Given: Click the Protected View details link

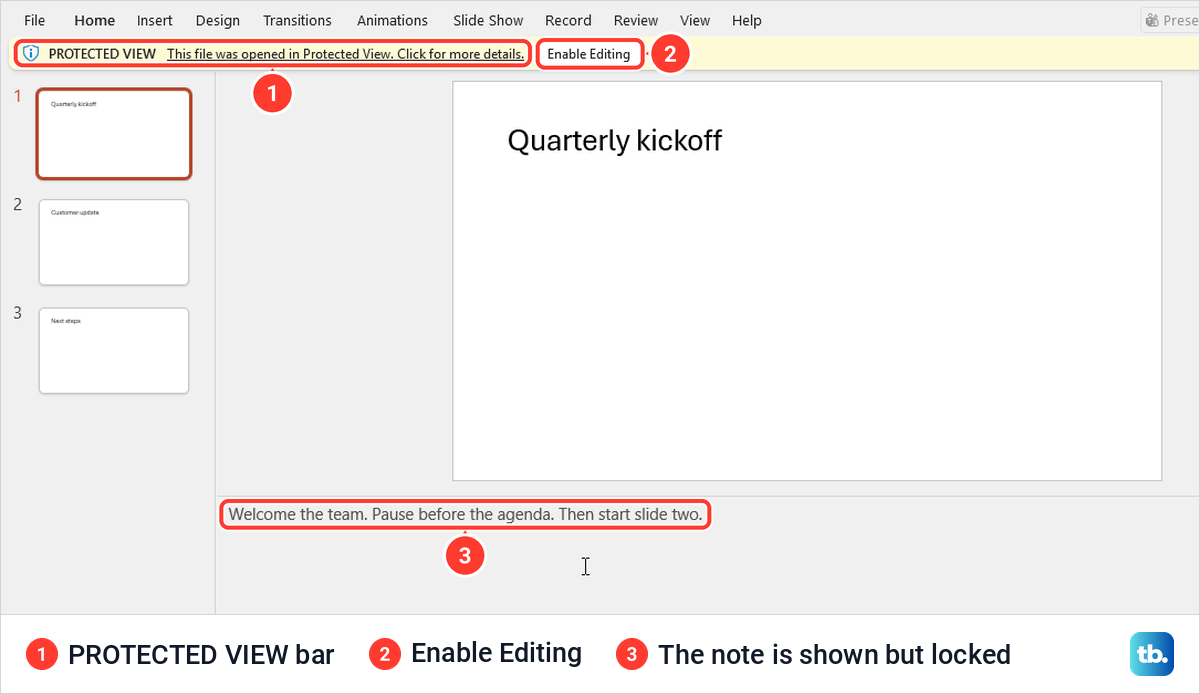Looking at the screenshot, I should pos(345,54).
